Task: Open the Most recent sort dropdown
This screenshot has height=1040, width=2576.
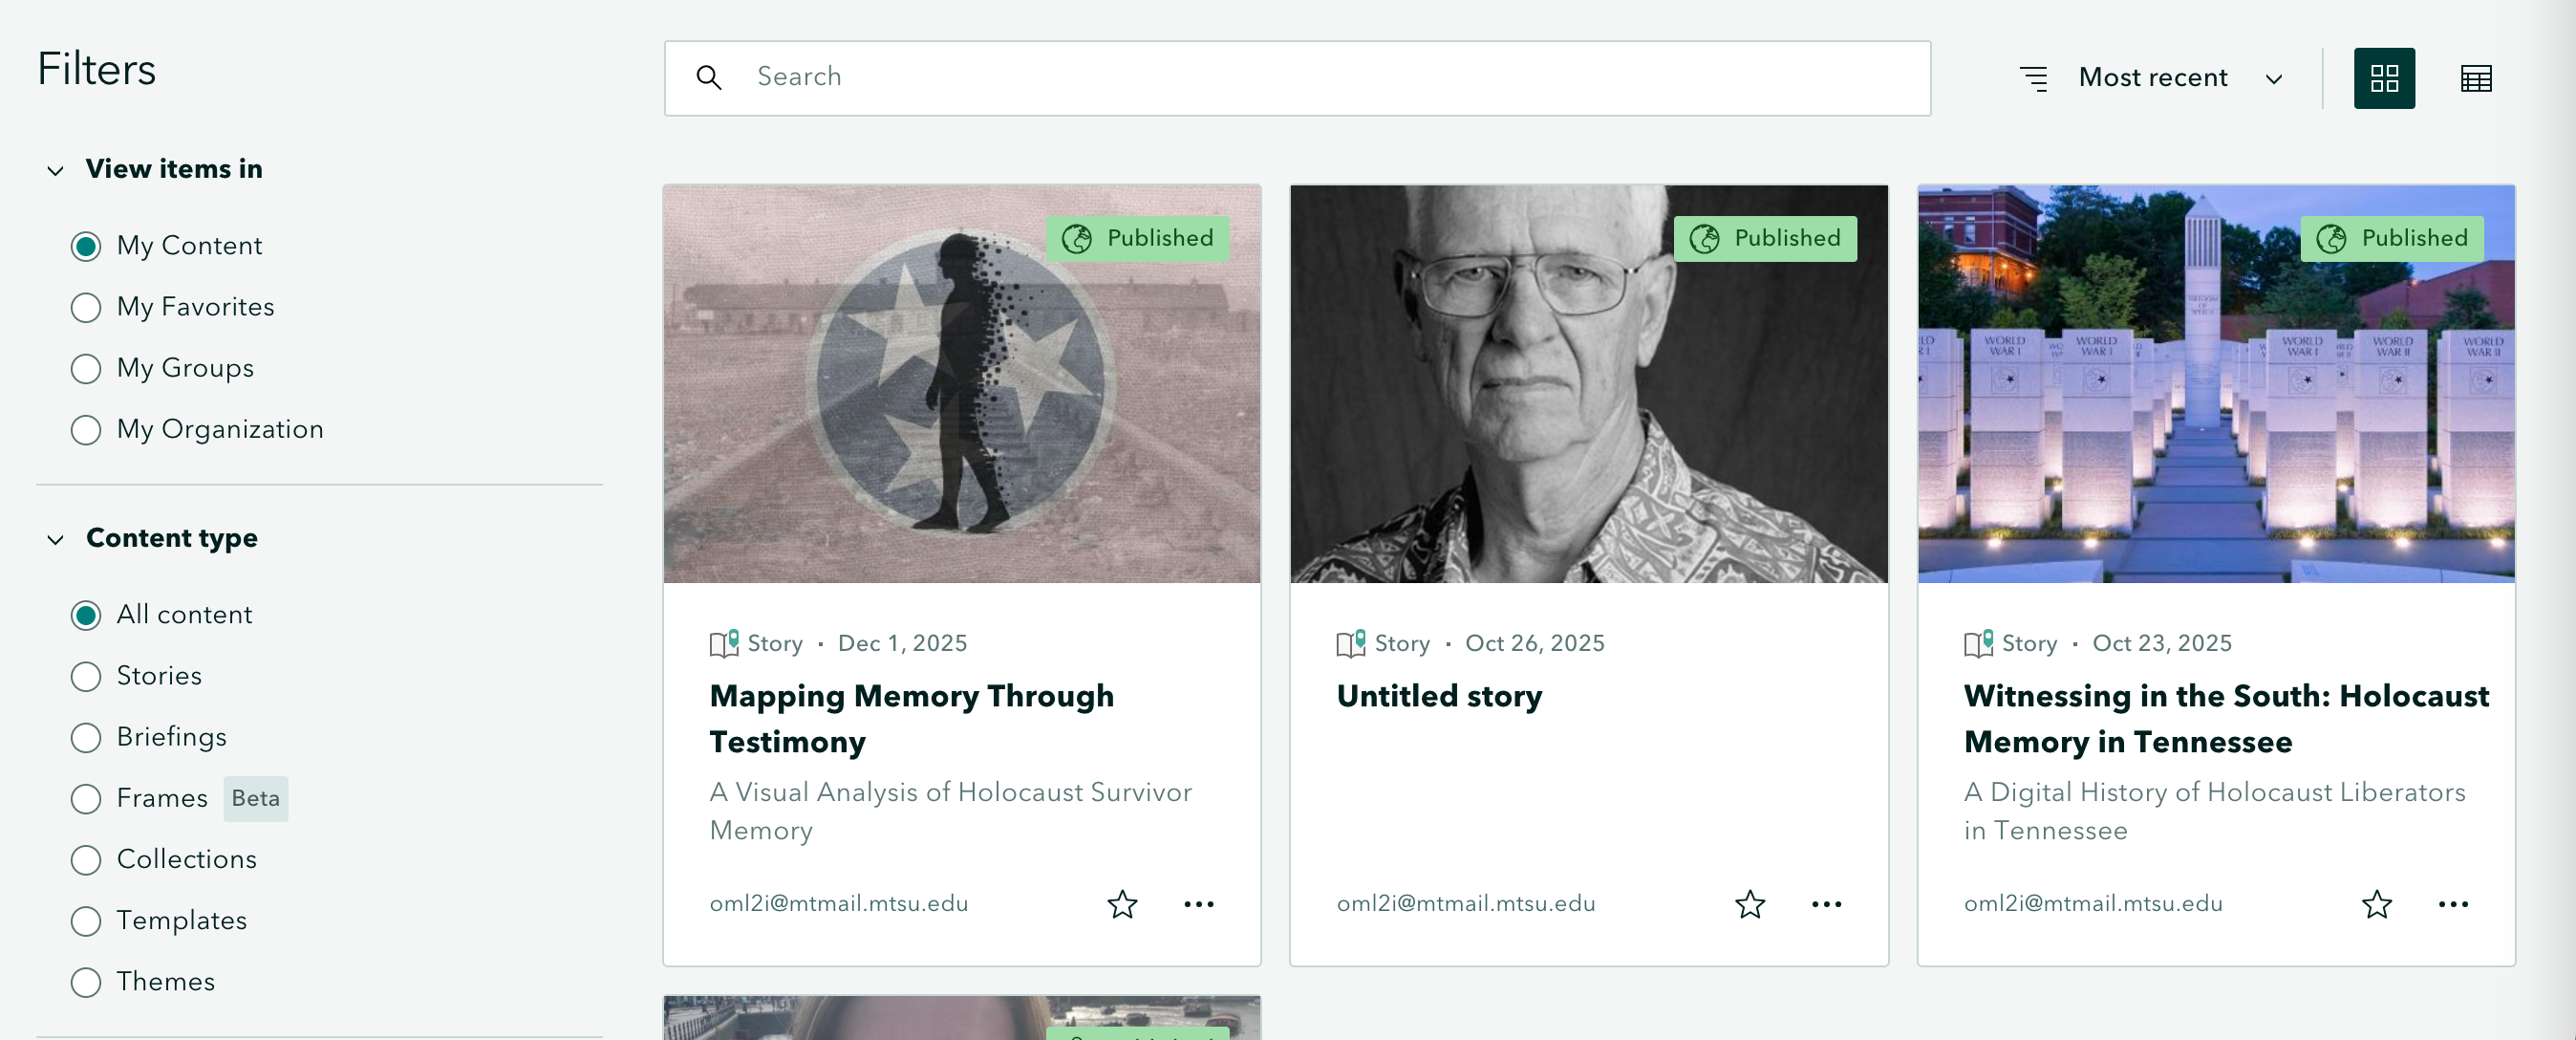Action: pos(2152,78)
